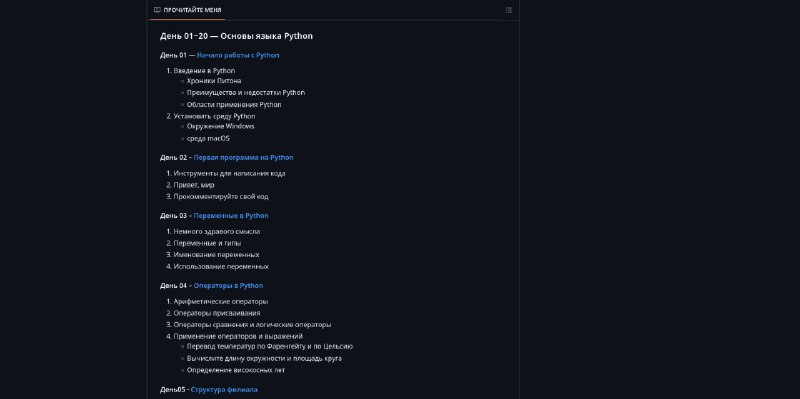This screenshot has height=399, width=800.
Task: Open the Структура филиала link
Action: click(x=224, y=390)
